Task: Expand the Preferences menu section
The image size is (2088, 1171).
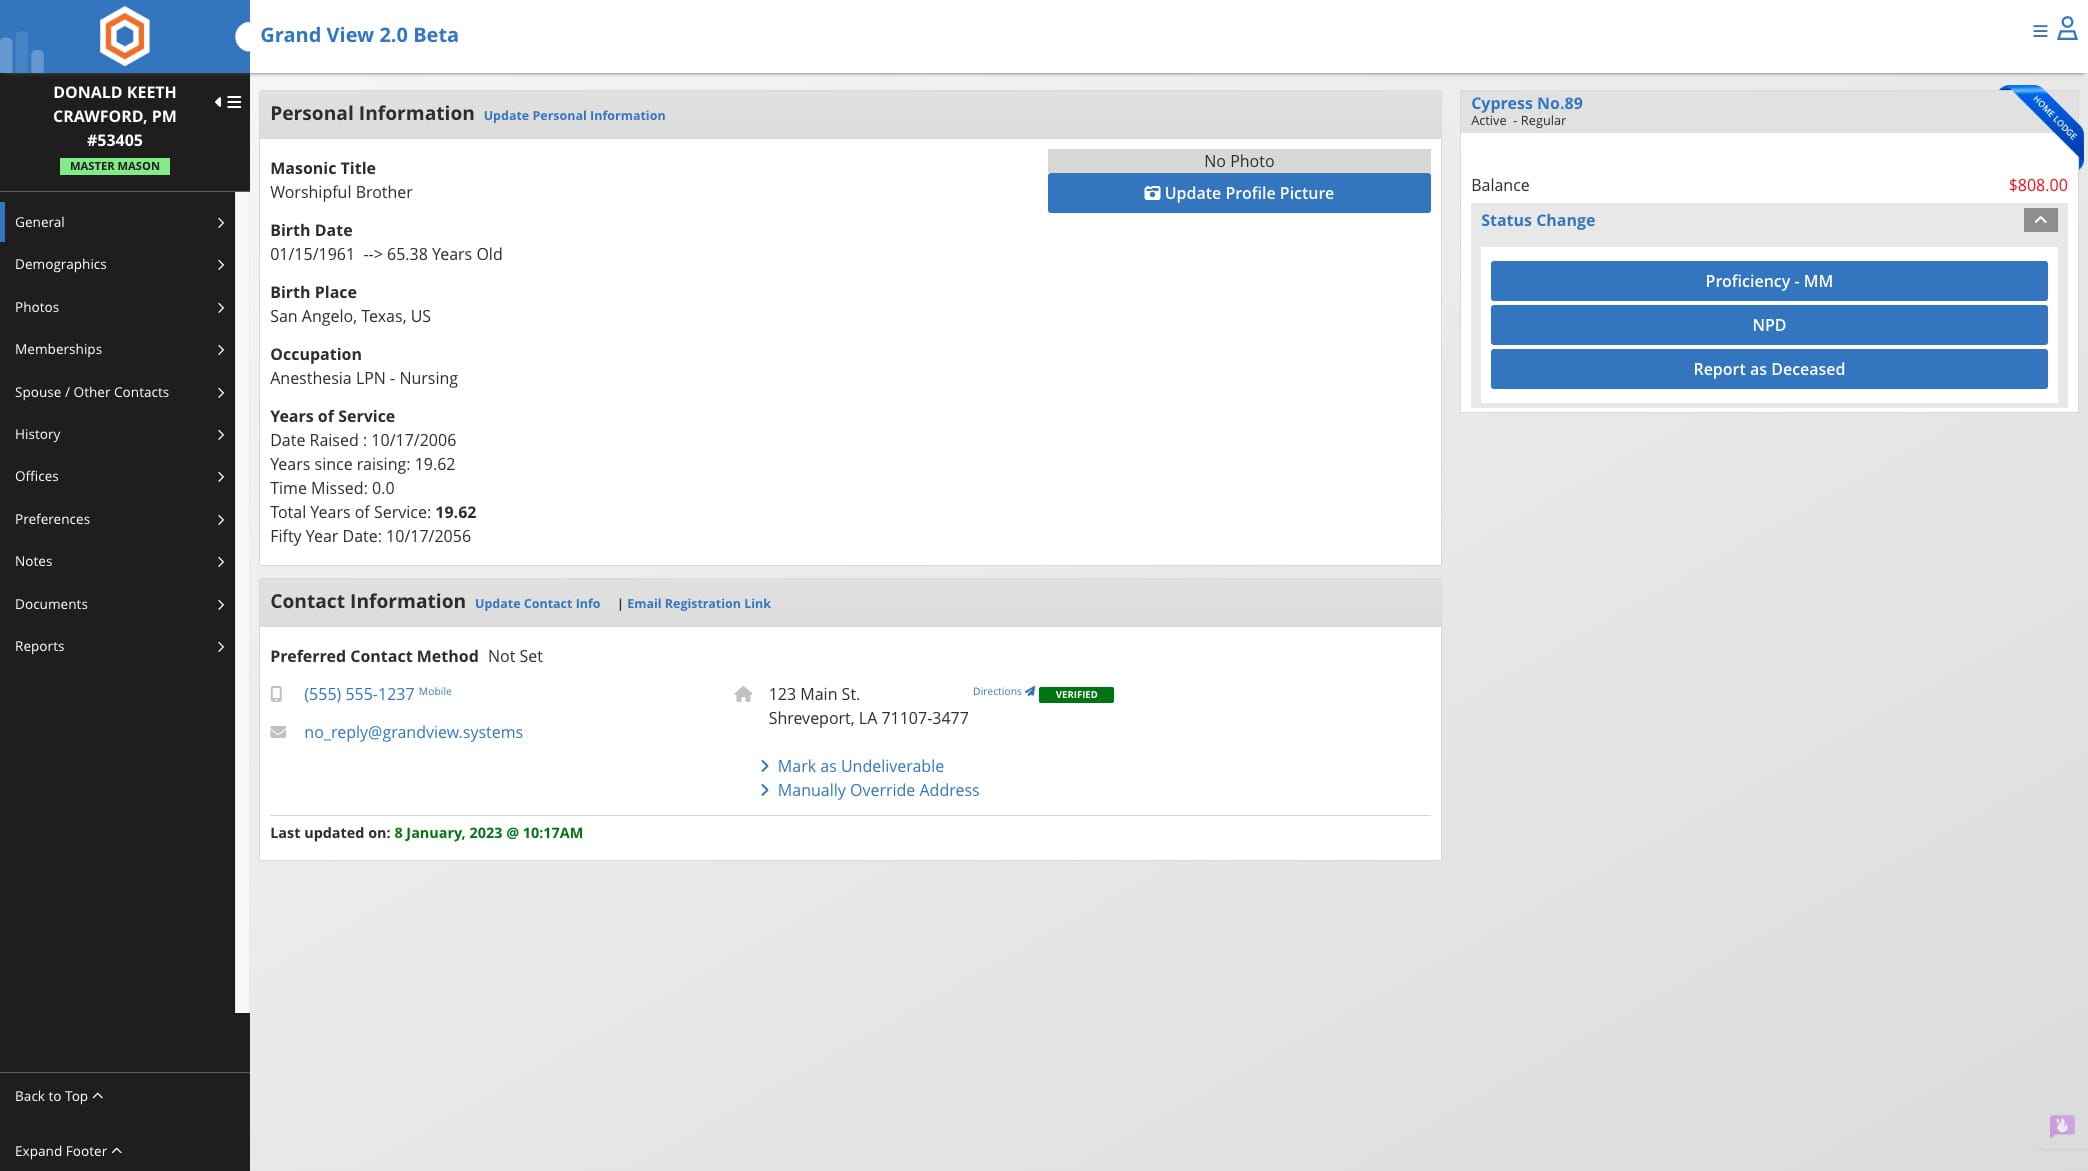Action: (x=118, y=519)
